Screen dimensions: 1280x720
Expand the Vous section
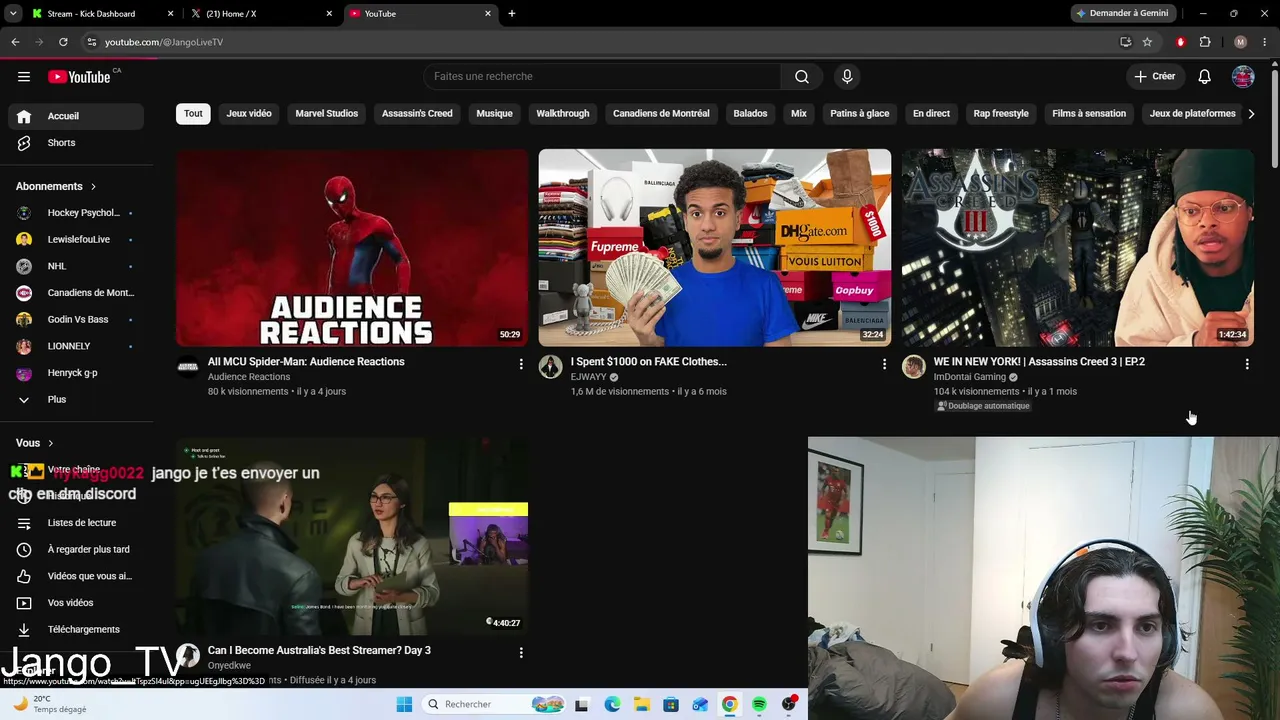(x=35, y=443)
